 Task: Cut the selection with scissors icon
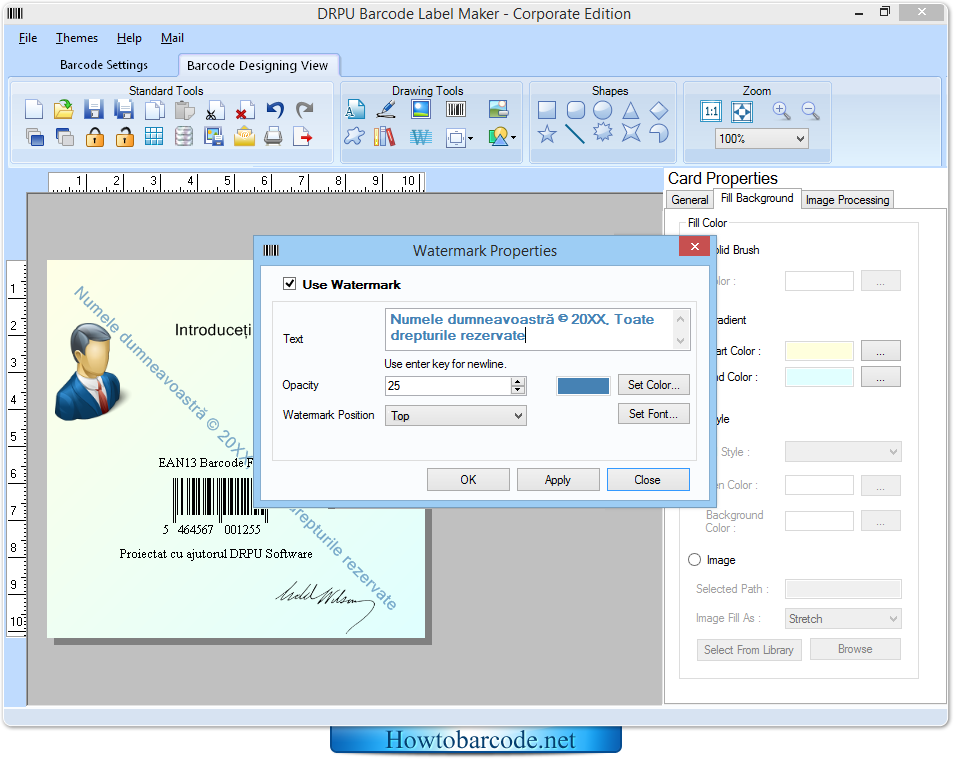coord(214,110)
